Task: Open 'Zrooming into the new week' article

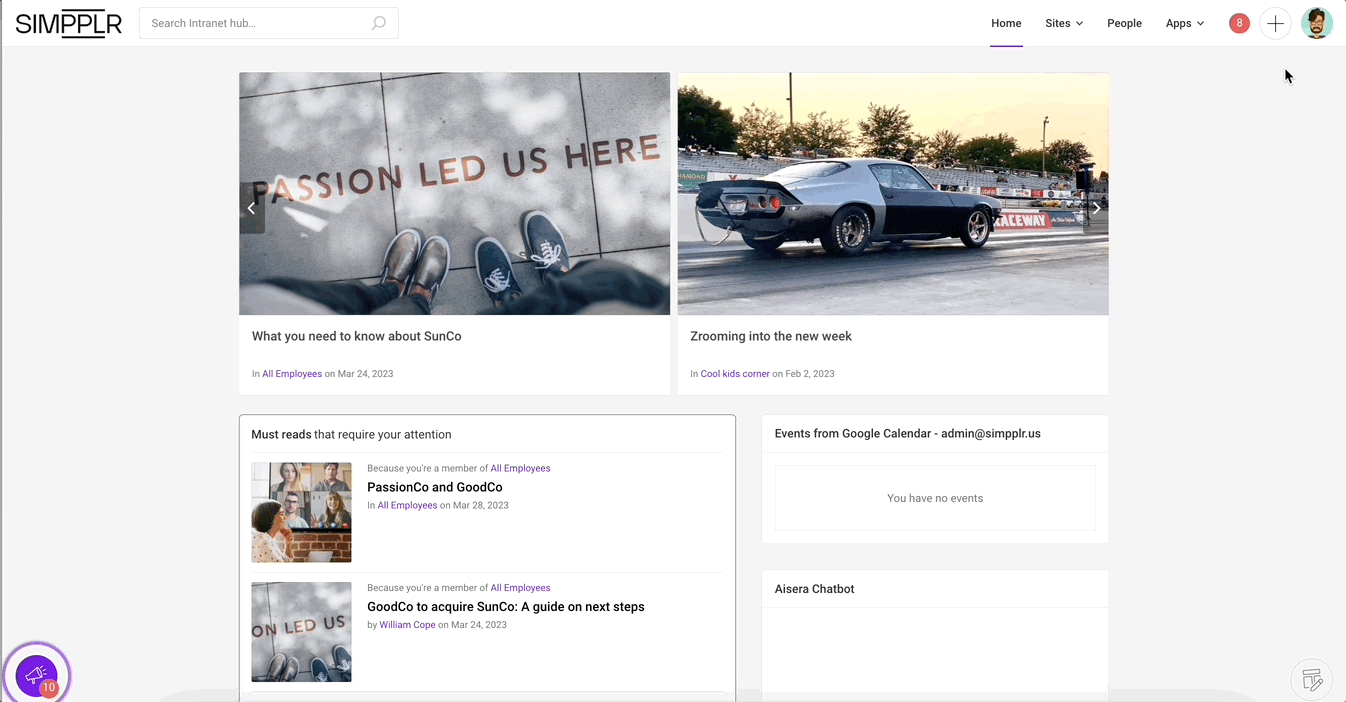Action: [x=771, y=336]
